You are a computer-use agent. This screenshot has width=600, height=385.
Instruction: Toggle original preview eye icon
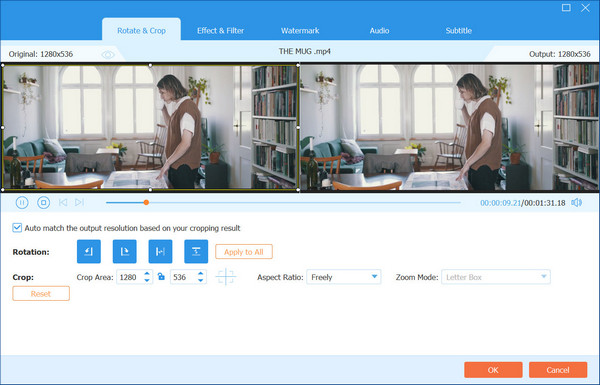click(108, 55)
